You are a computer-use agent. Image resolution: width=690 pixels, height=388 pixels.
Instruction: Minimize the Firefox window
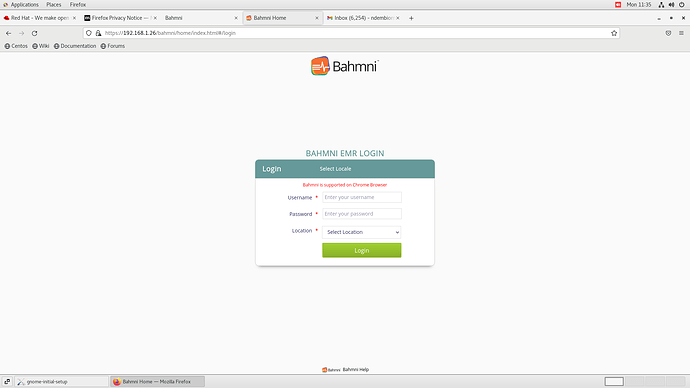coord(659,18)
